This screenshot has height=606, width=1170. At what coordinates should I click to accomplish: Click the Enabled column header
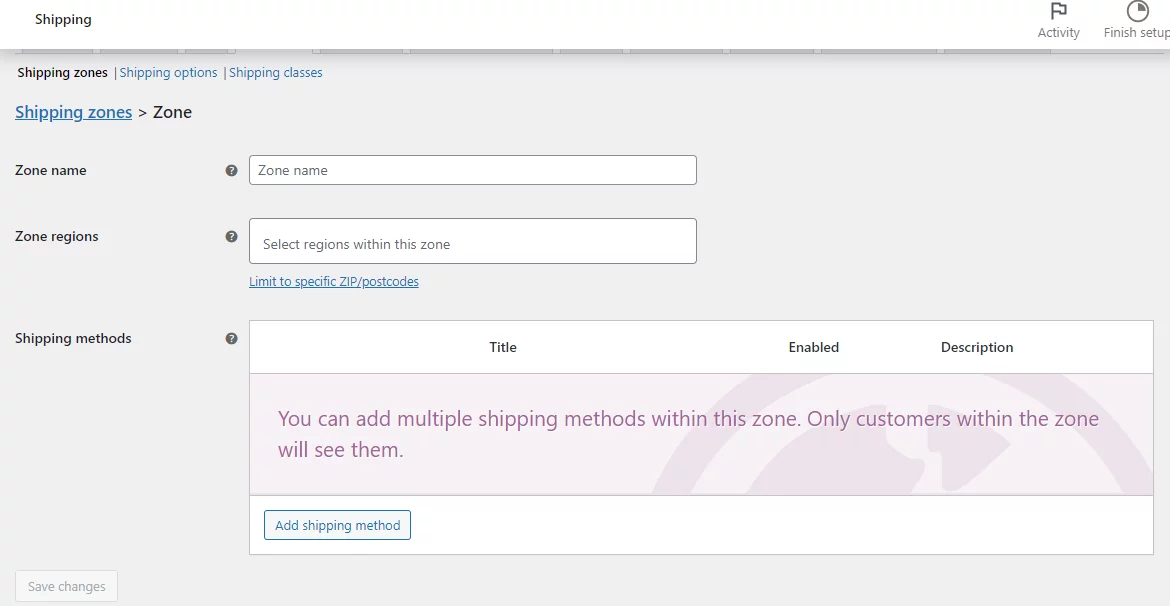coord(813,347)
